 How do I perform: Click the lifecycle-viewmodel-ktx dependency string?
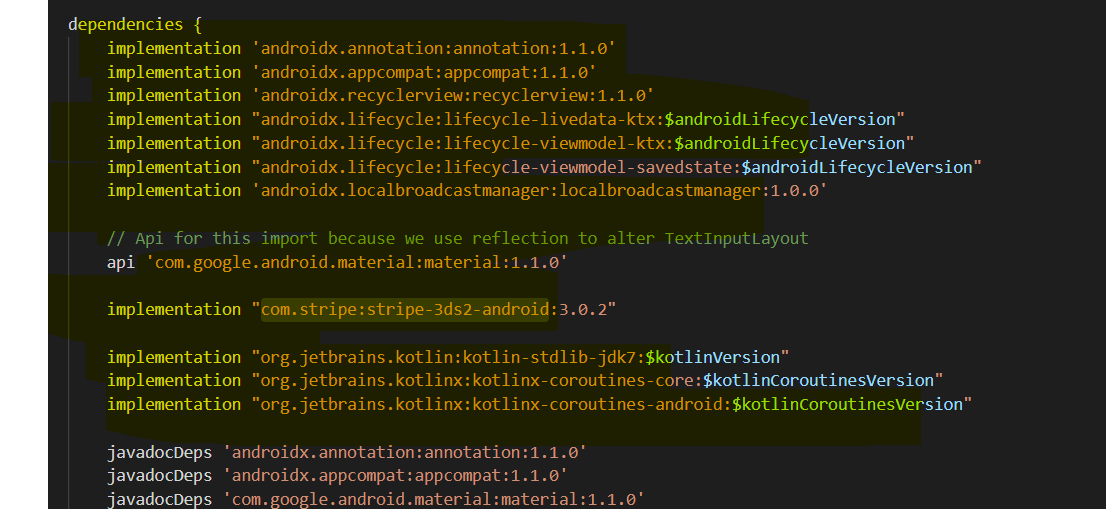[462, 143]
